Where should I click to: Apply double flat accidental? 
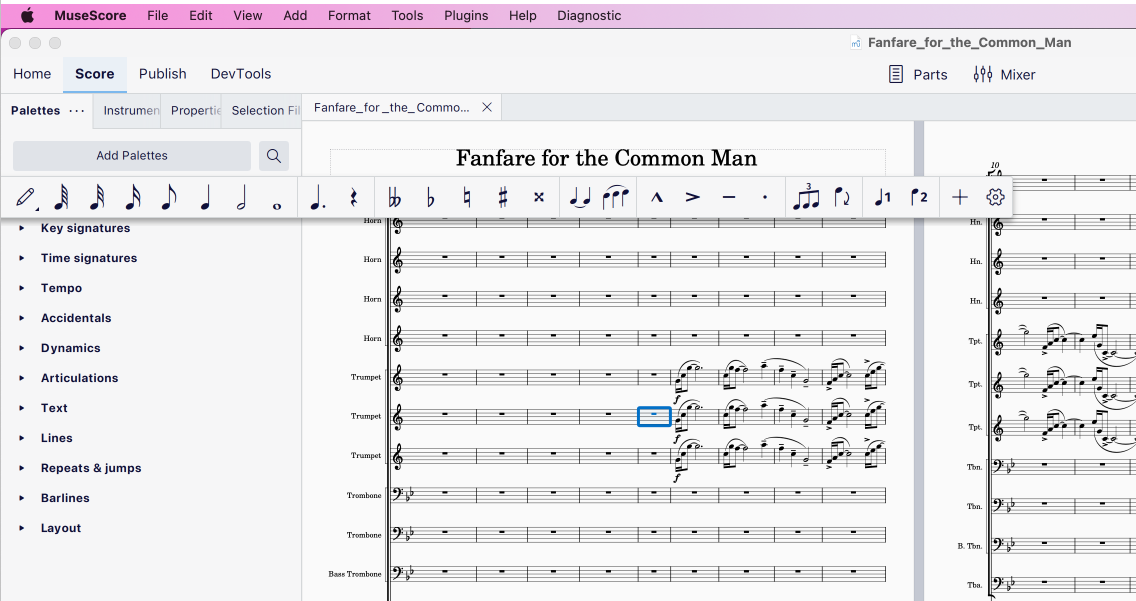coord(395,197)
